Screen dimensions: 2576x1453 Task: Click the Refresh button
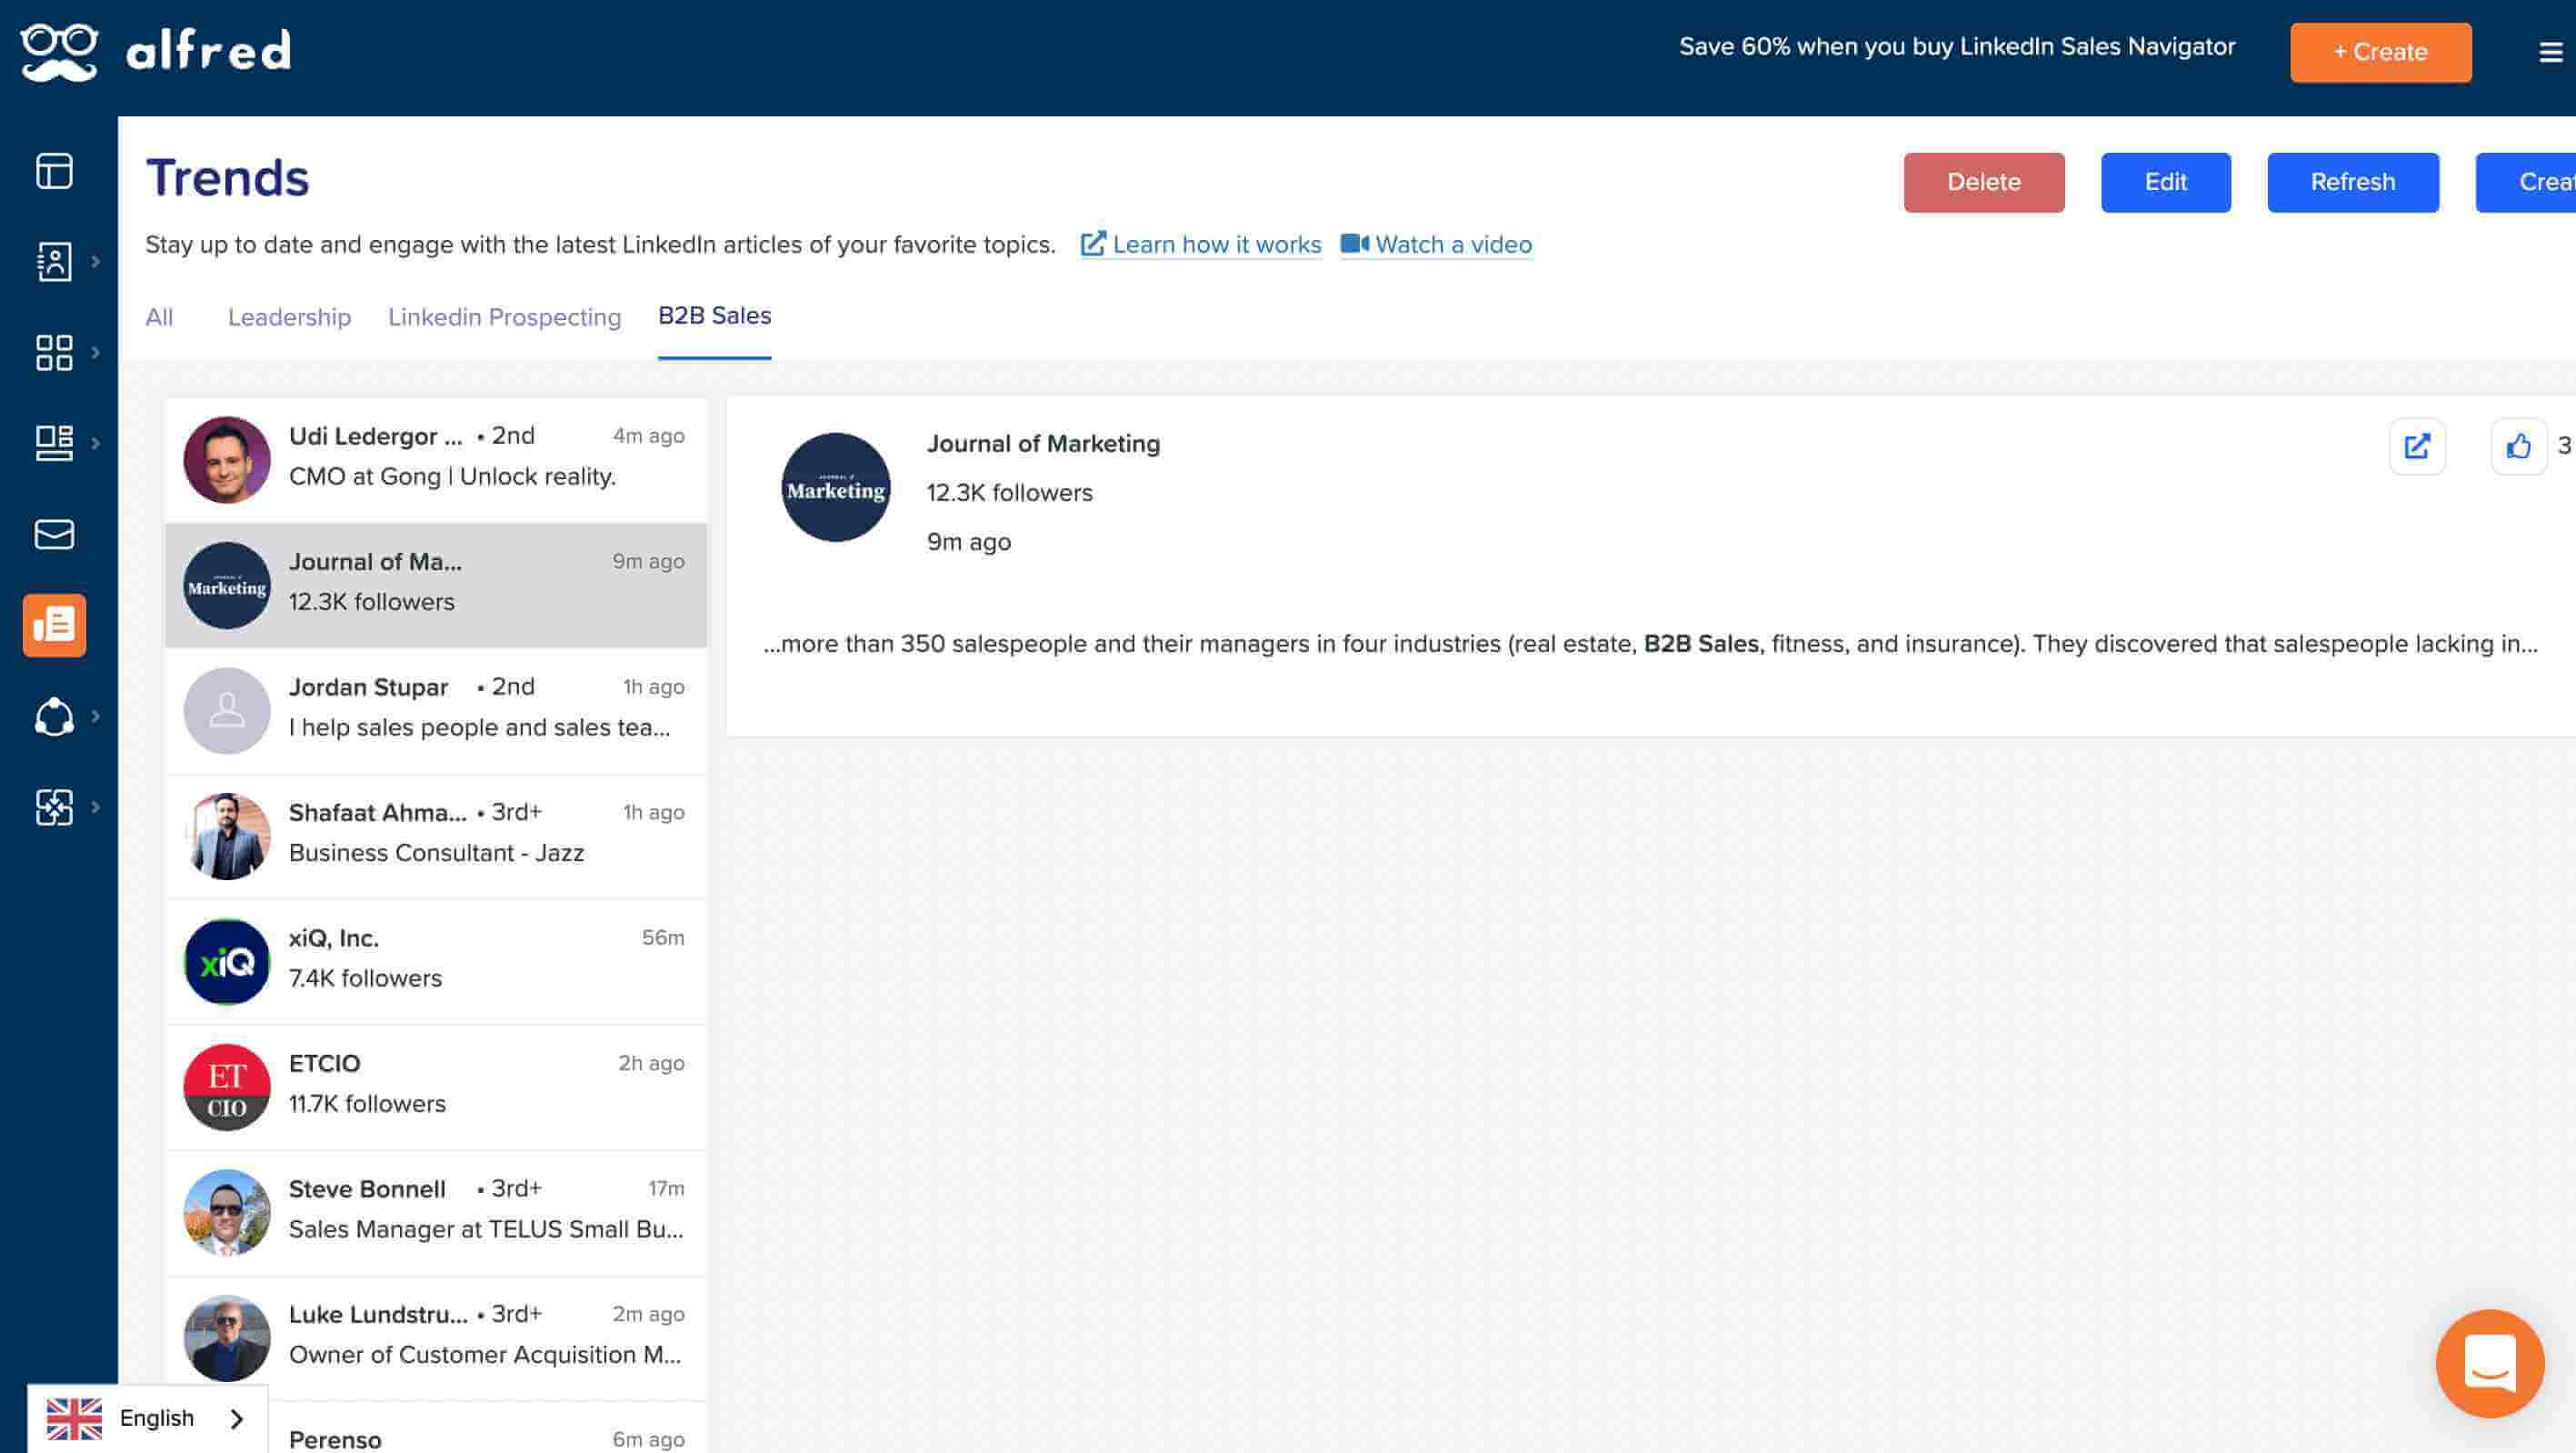coord(2352,182)
